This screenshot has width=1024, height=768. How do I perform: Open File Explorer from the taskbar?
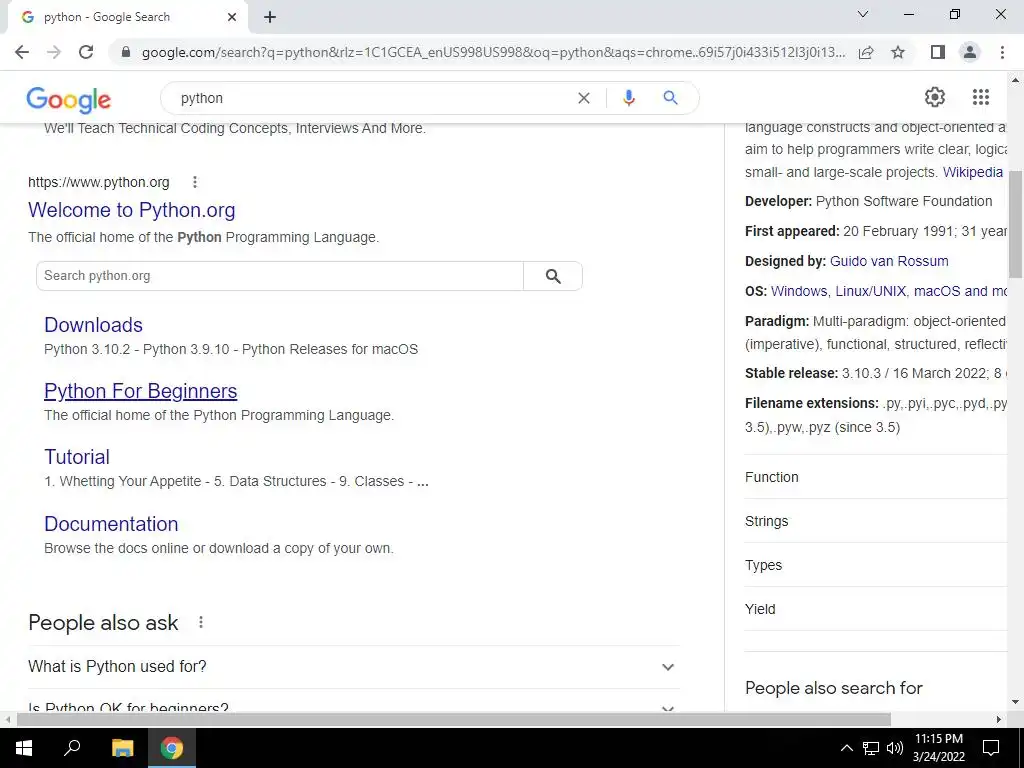[122, 748]
